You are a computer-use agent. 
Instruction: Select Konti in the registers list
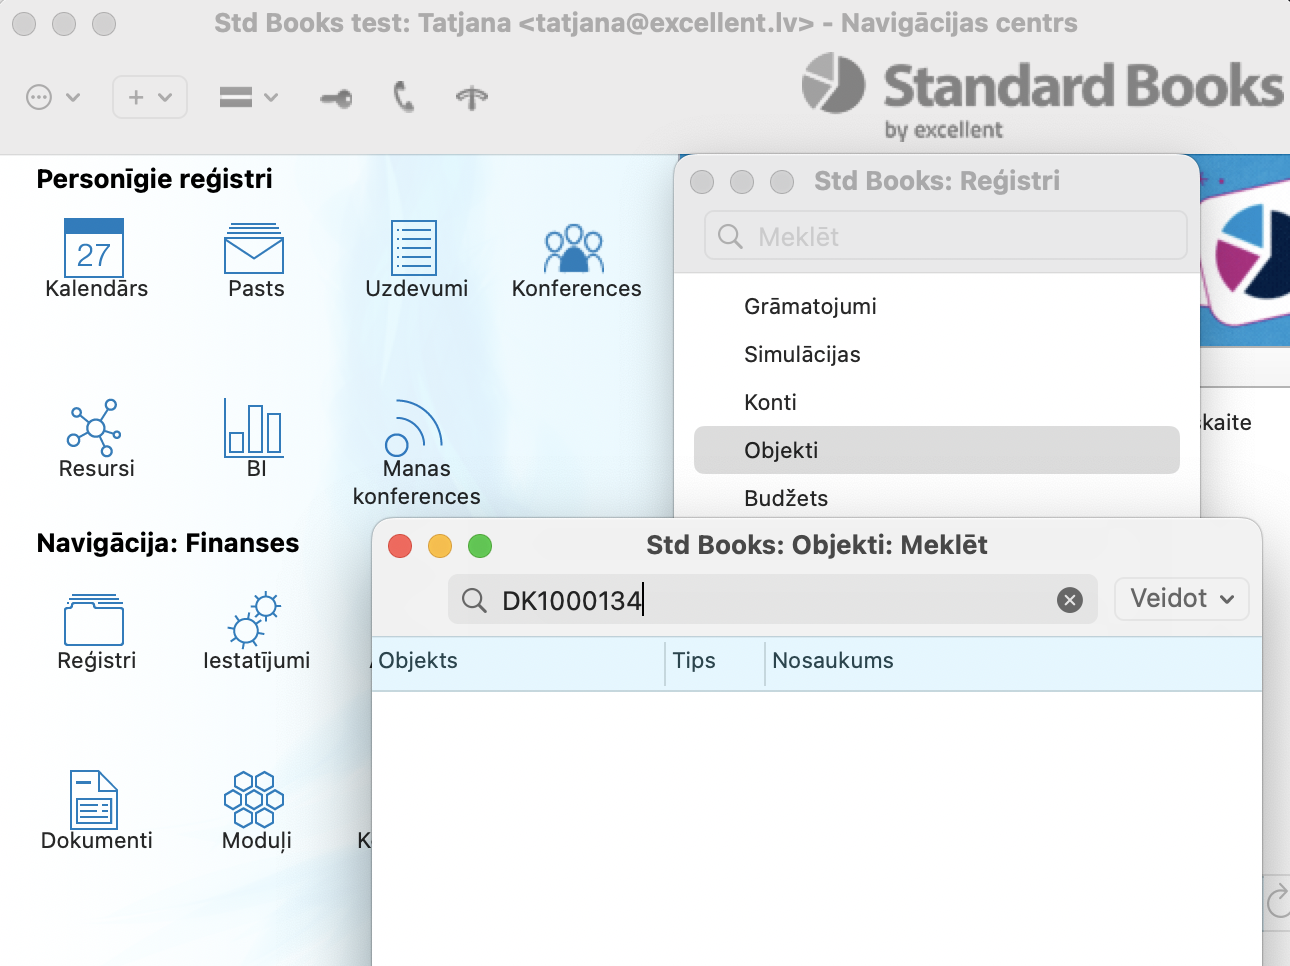click(770, 403)
